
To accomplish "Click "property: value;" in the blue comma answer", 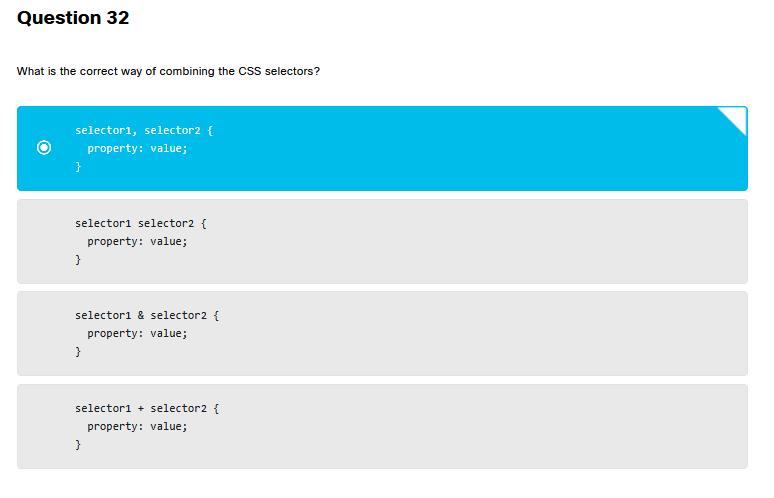I will coord(137,148).
